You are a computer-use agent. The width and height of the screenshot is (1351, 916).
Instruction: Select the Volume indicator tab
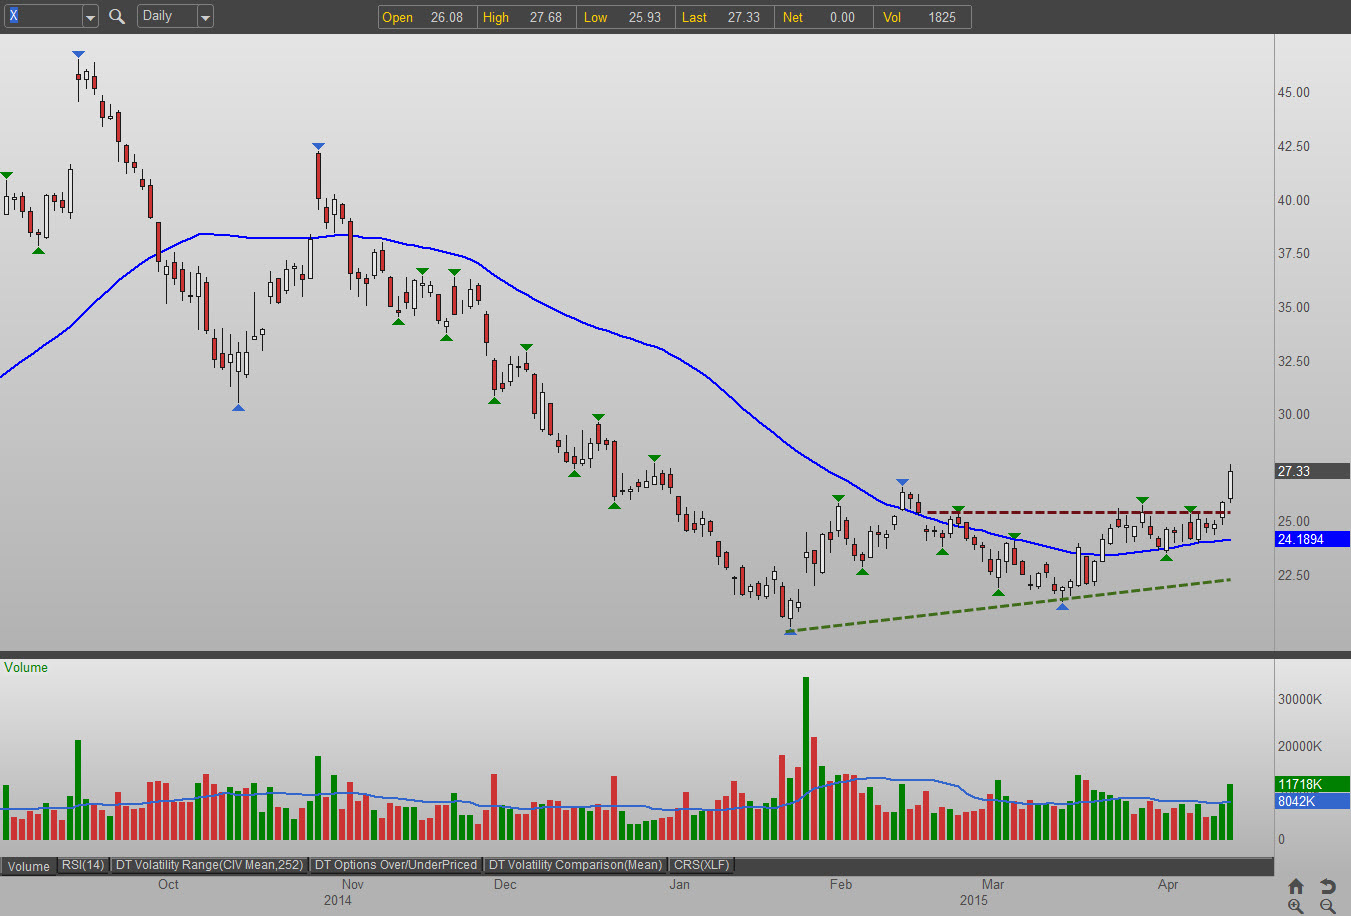(x=29, y=866)
